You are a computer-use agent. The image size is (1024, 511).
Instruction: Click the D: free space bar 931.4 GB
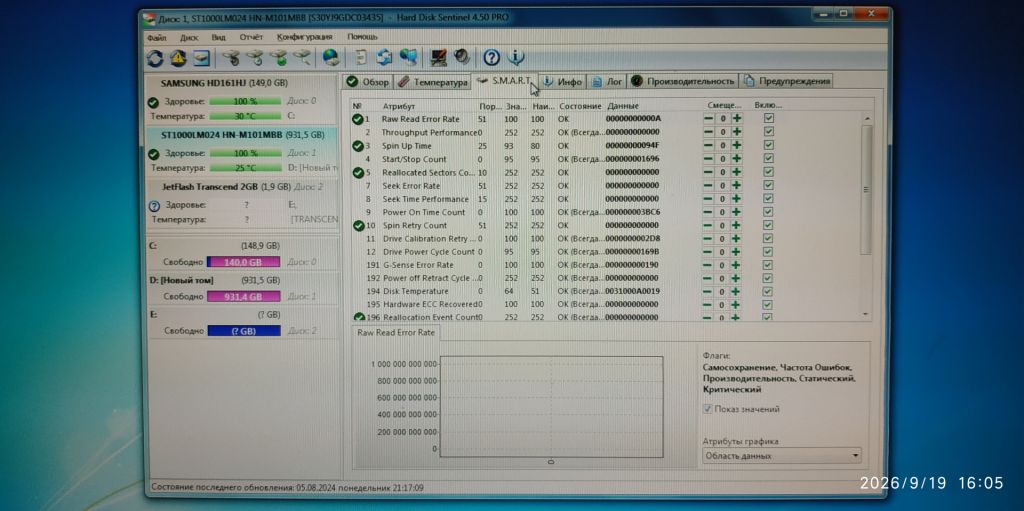pyautogui.click(x=244, y=296)
